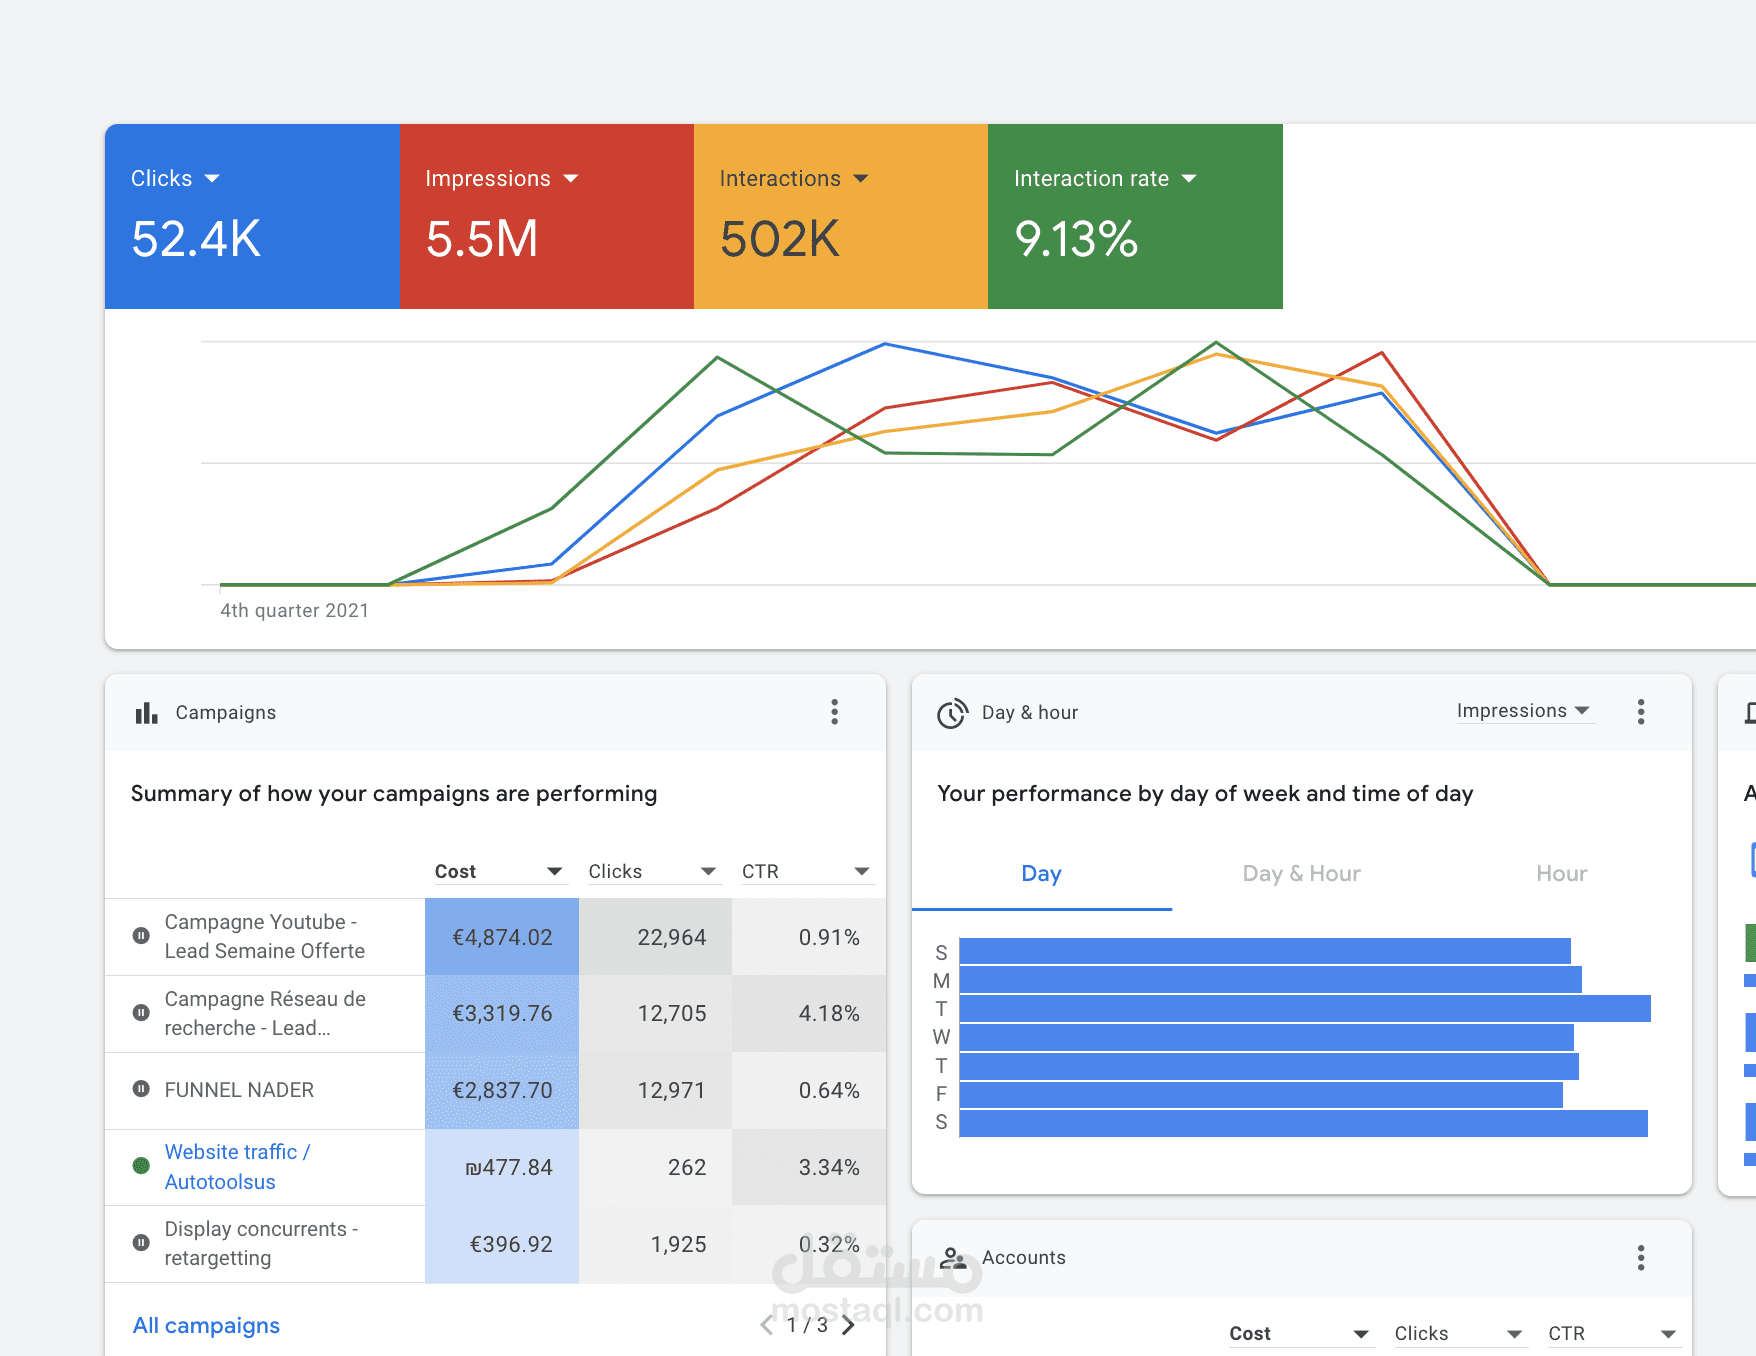Click clicks value 22,964
This screenshot has width=1756, height=1356.
672,937
